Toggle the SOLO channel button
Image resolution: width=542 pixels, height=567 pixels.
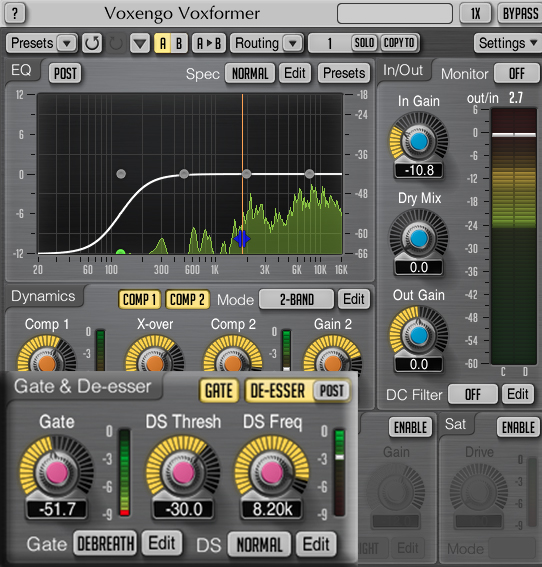[x=364, y=43]
